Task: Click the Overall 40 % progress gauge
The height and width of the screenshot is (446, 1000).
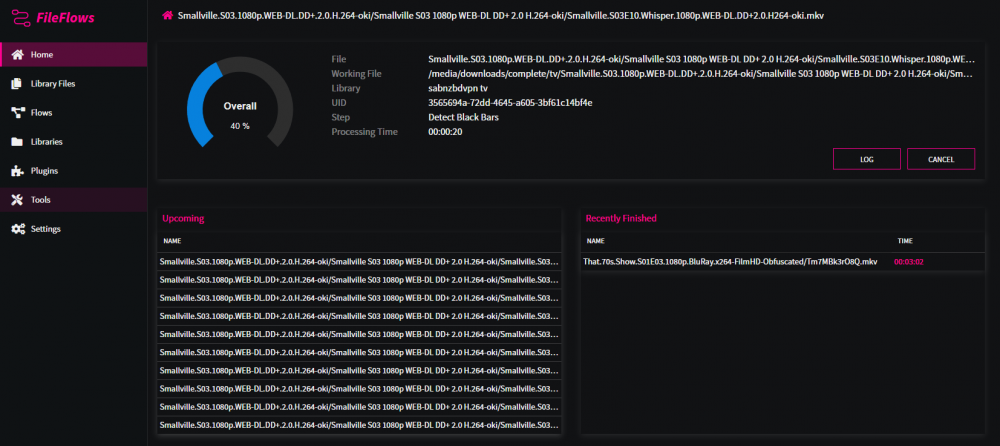Action: pos(240,102)
